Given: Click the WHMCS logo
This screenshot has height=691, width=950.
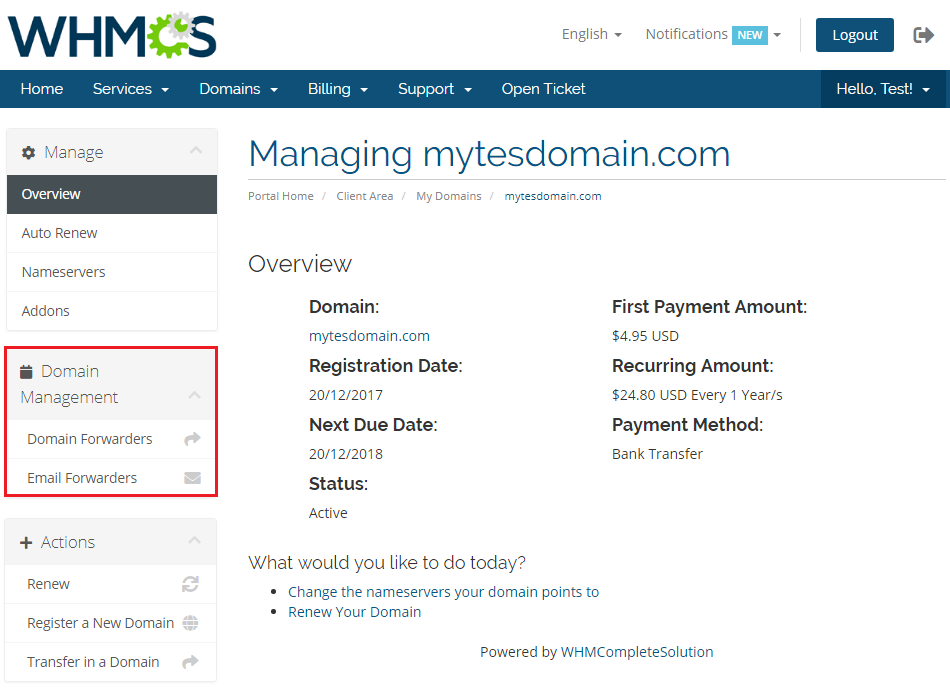Looking at the screenshot, I should 112,36.
